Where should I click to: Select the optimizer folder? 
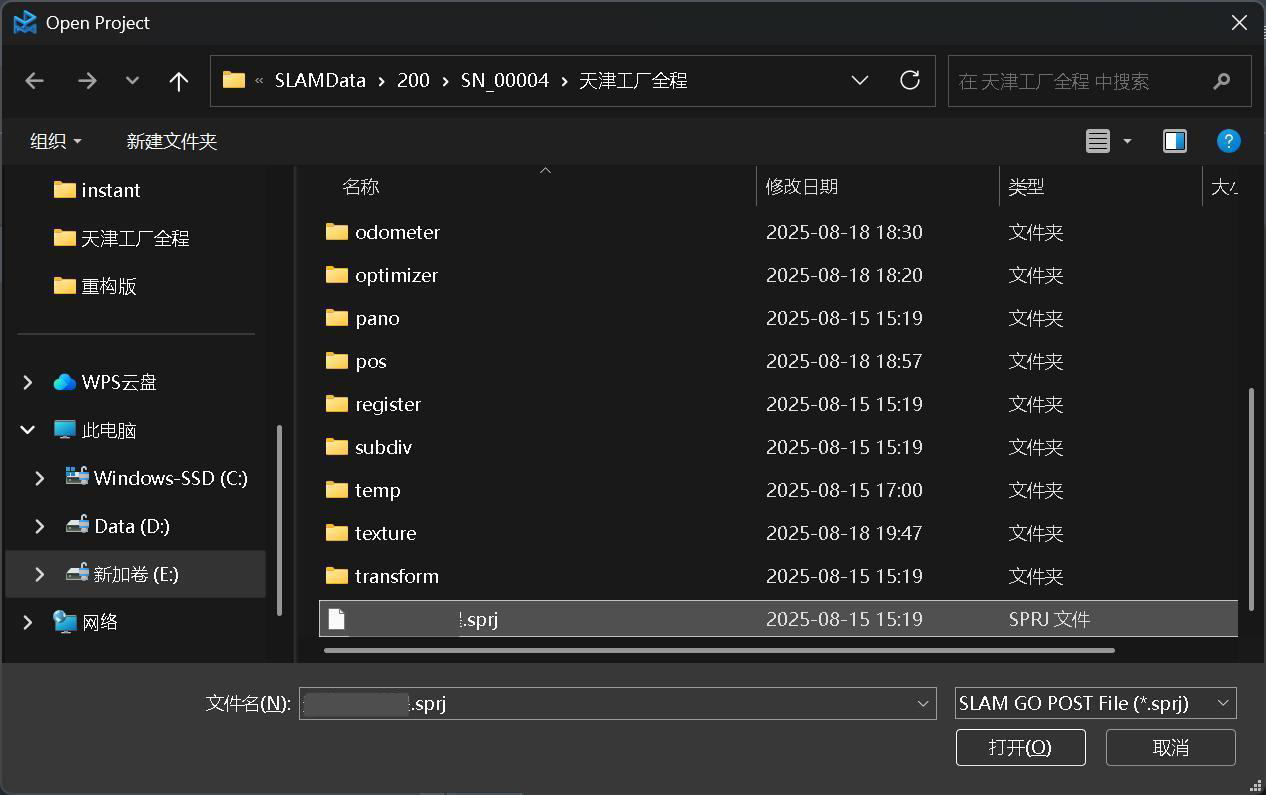point(382,275)
